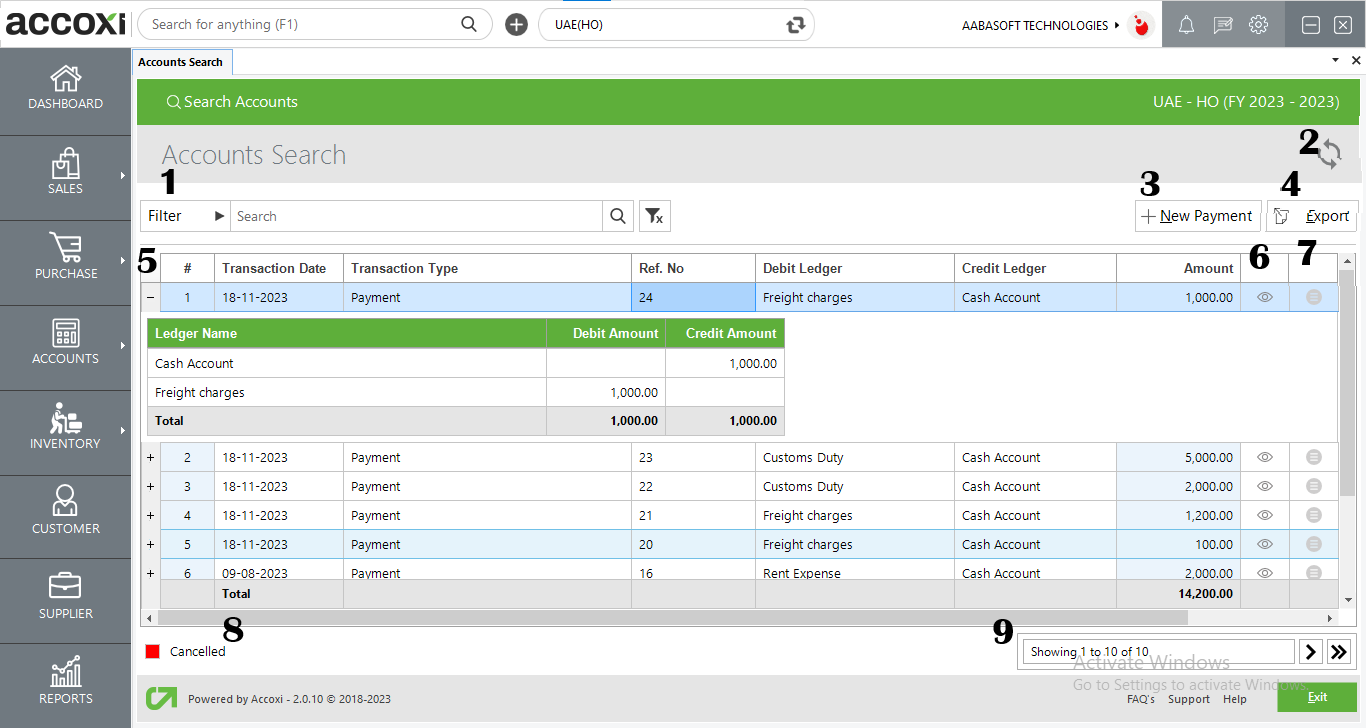Open the eye view for payment Ref 21
Image resolution: width=1366 pixels, height=728 pixels.
point(1264,514)
